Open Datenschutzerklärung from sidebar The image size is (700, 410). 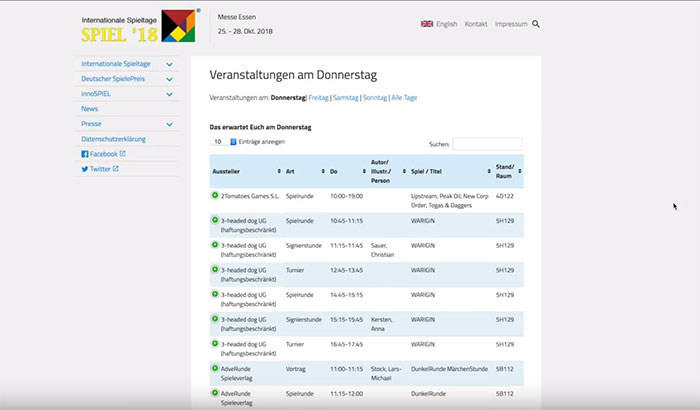tap(120, 139)
